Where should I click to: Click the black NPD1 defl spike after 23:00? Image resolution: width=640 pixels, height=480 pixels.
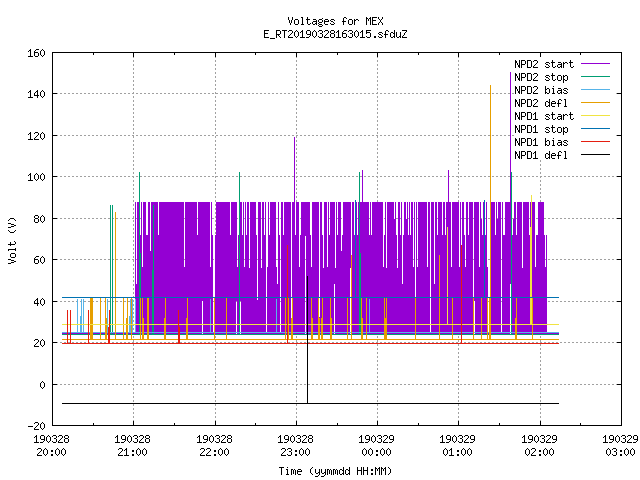(307, 339)
